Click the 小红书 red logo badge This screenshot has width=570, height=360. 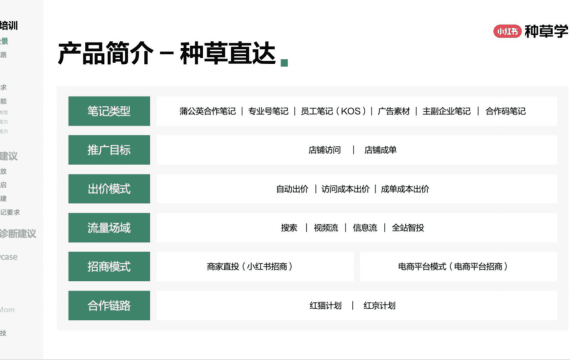click(507, 32)
